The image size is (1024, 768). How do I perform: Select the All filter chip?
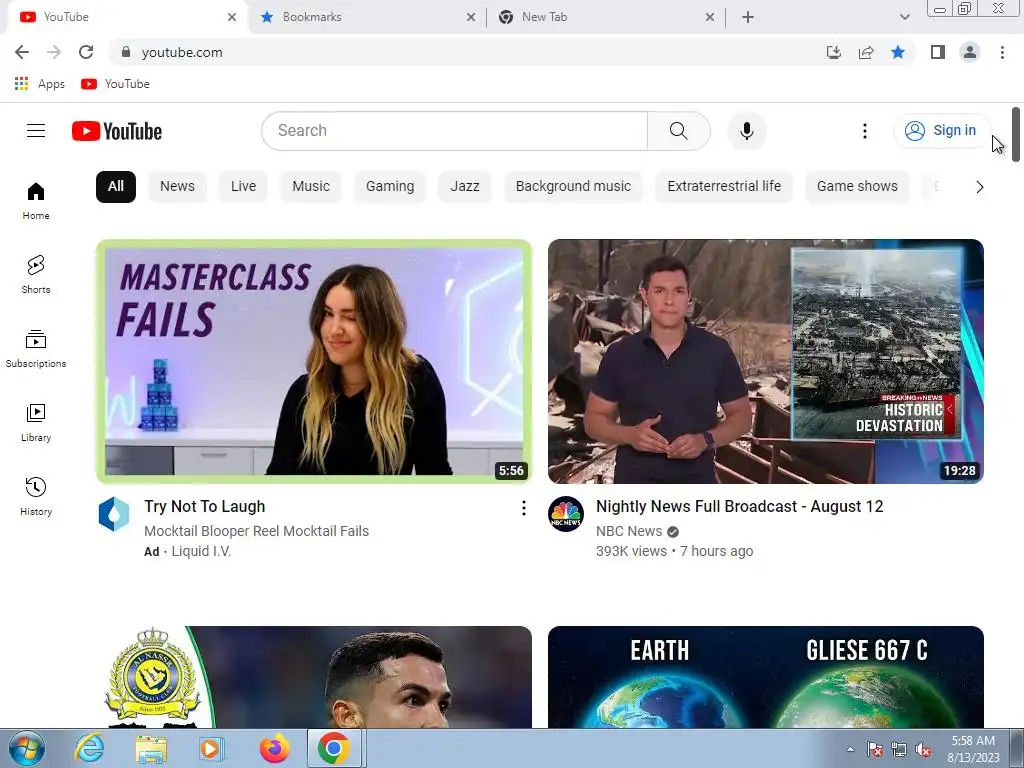point(116,187)
